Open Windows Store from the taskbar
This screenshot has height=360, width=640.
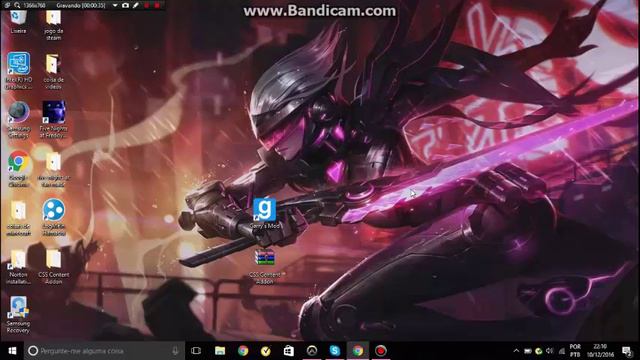[289, 351]
